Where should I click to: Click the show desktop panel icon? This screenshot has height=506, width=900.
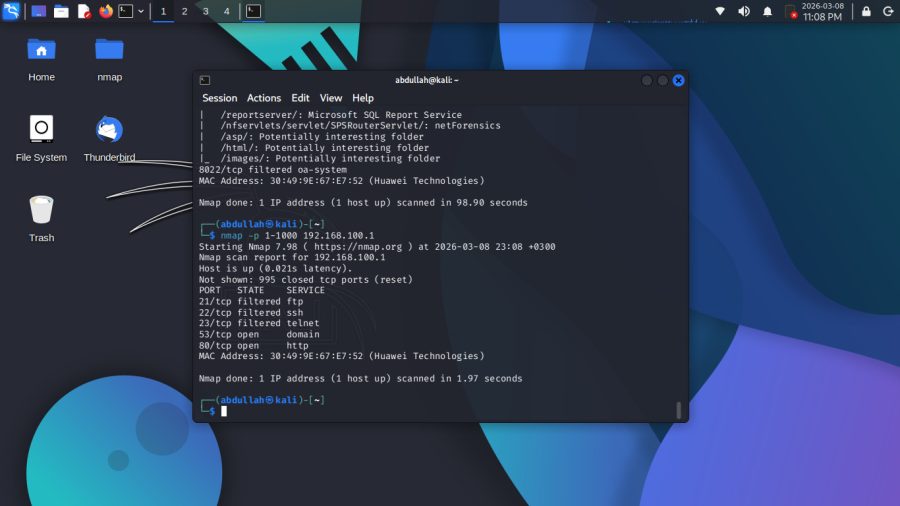pyautogui.click(x=39, y=11)
